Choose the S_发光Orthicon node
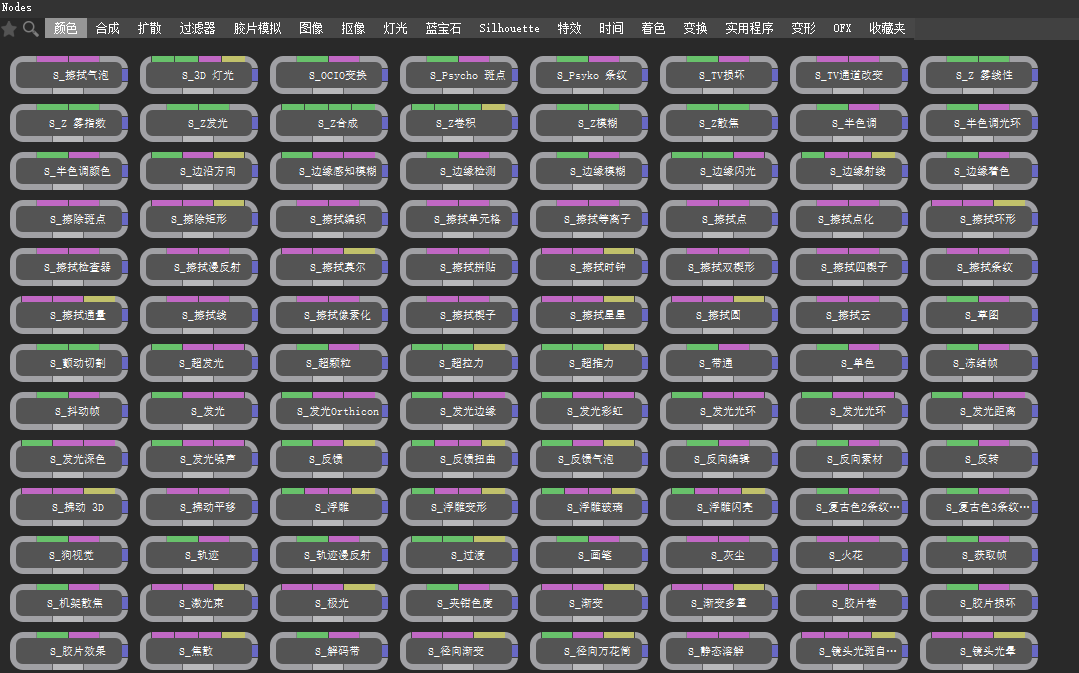The width and height of the screenshot is (1079, 673). click(x=329, y=411)
